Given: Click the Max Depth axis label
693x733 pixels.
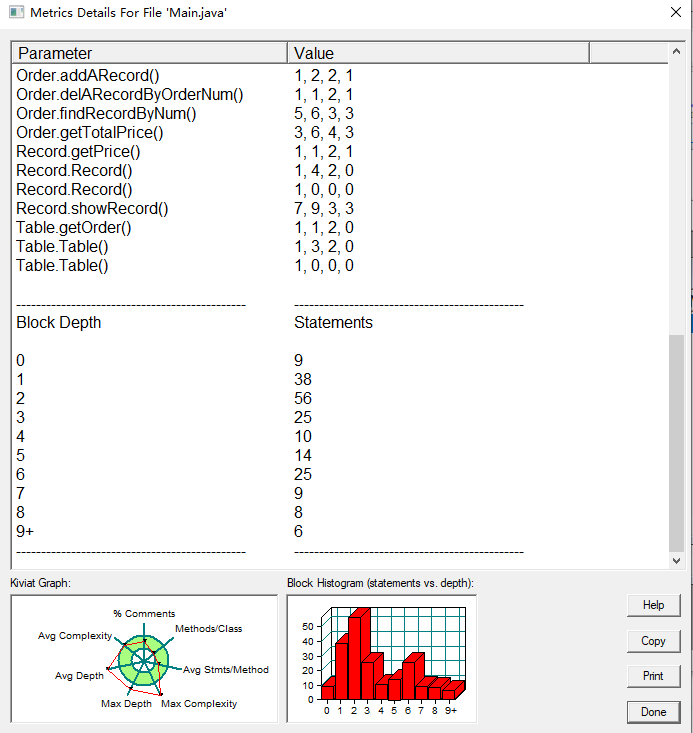Looking at the screenshot, I should tap(126, 704).
